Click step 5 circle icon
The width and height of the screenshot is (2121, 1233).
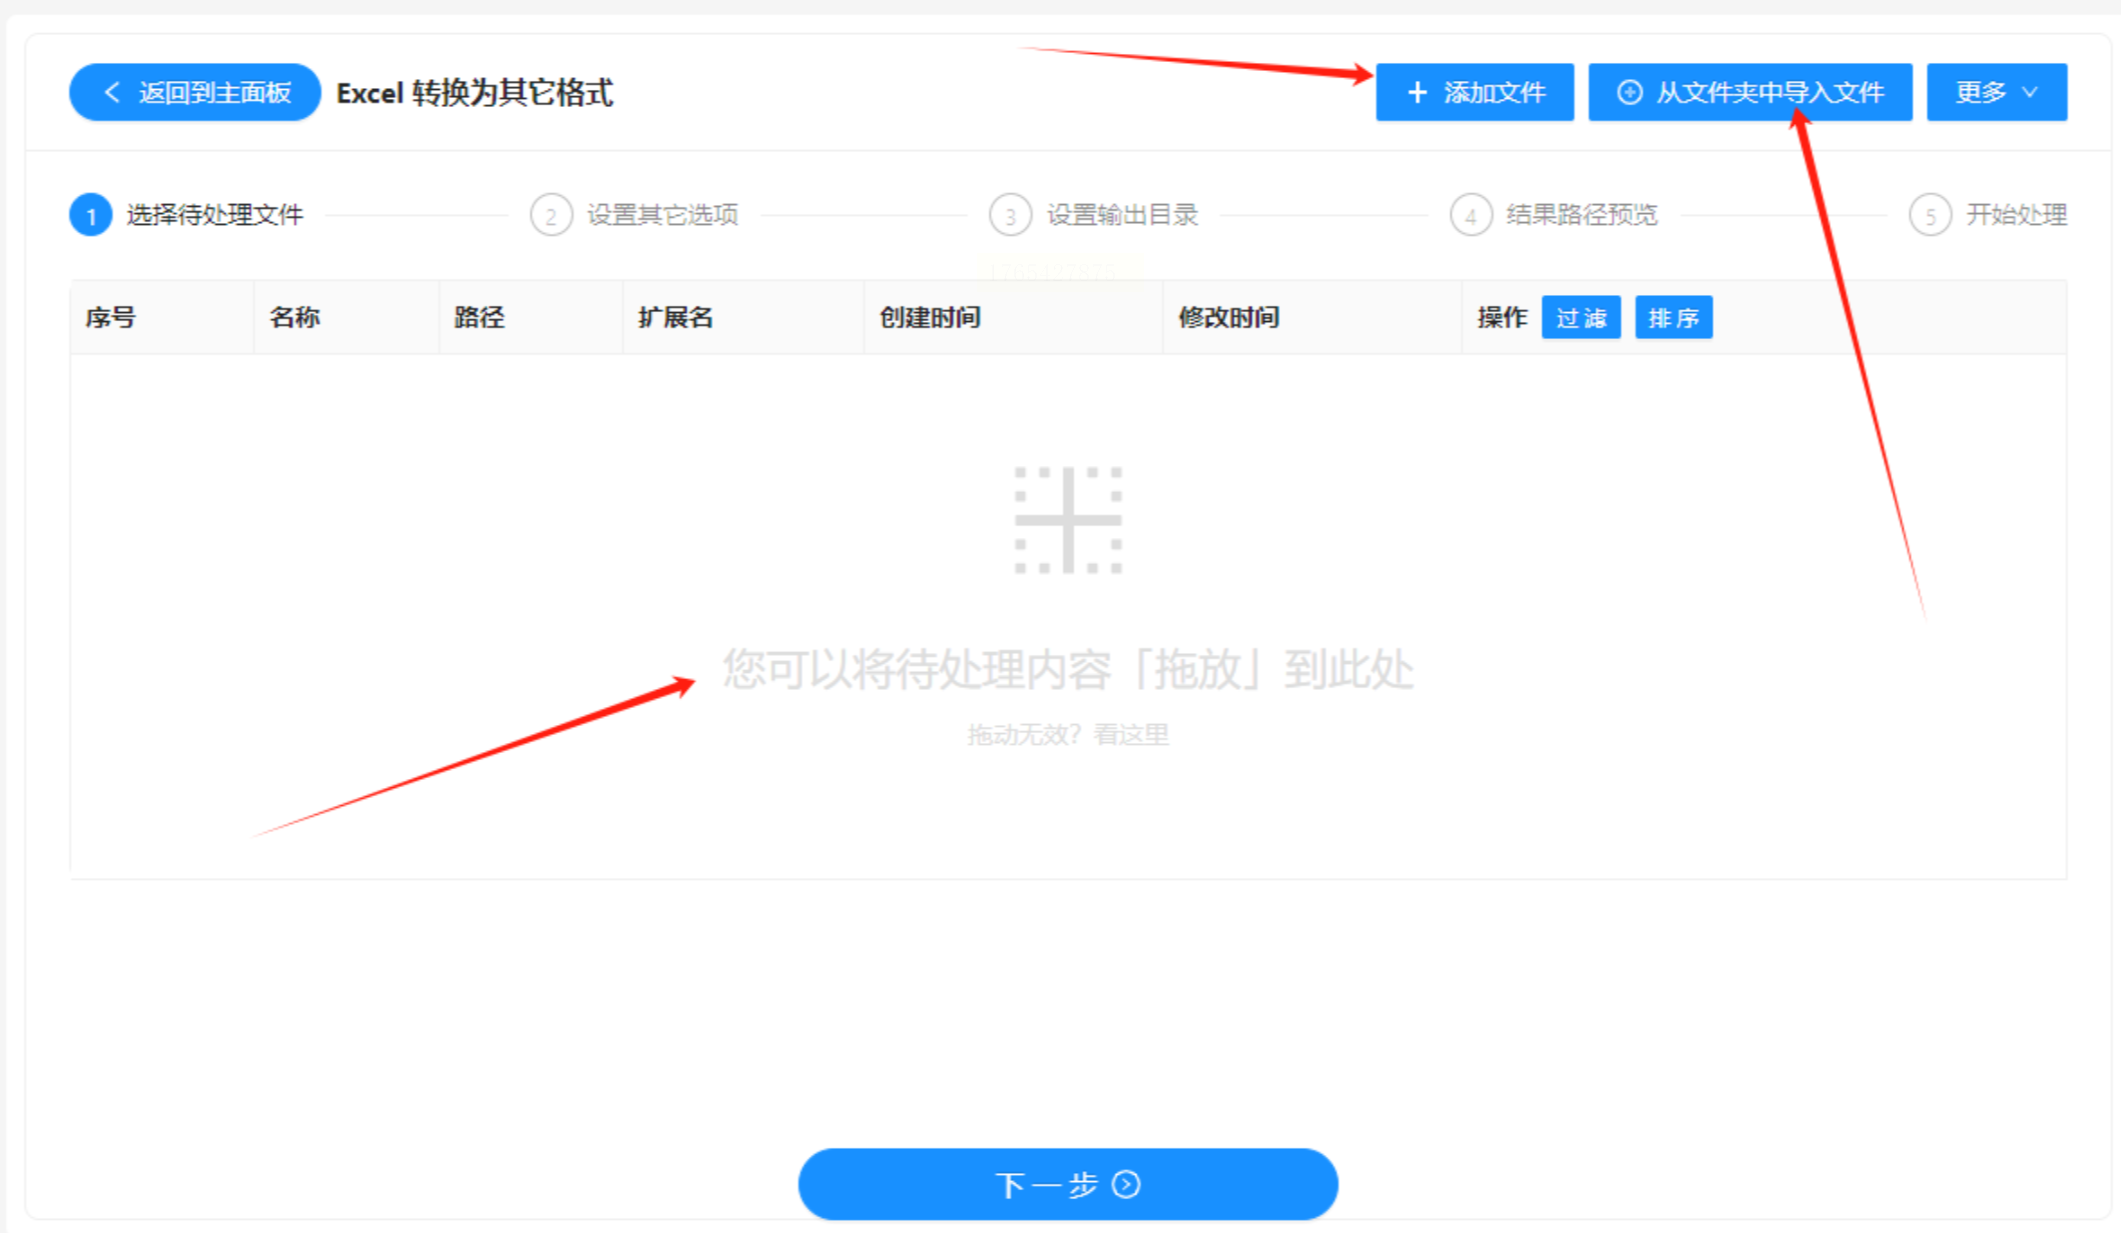[1930, 215]
